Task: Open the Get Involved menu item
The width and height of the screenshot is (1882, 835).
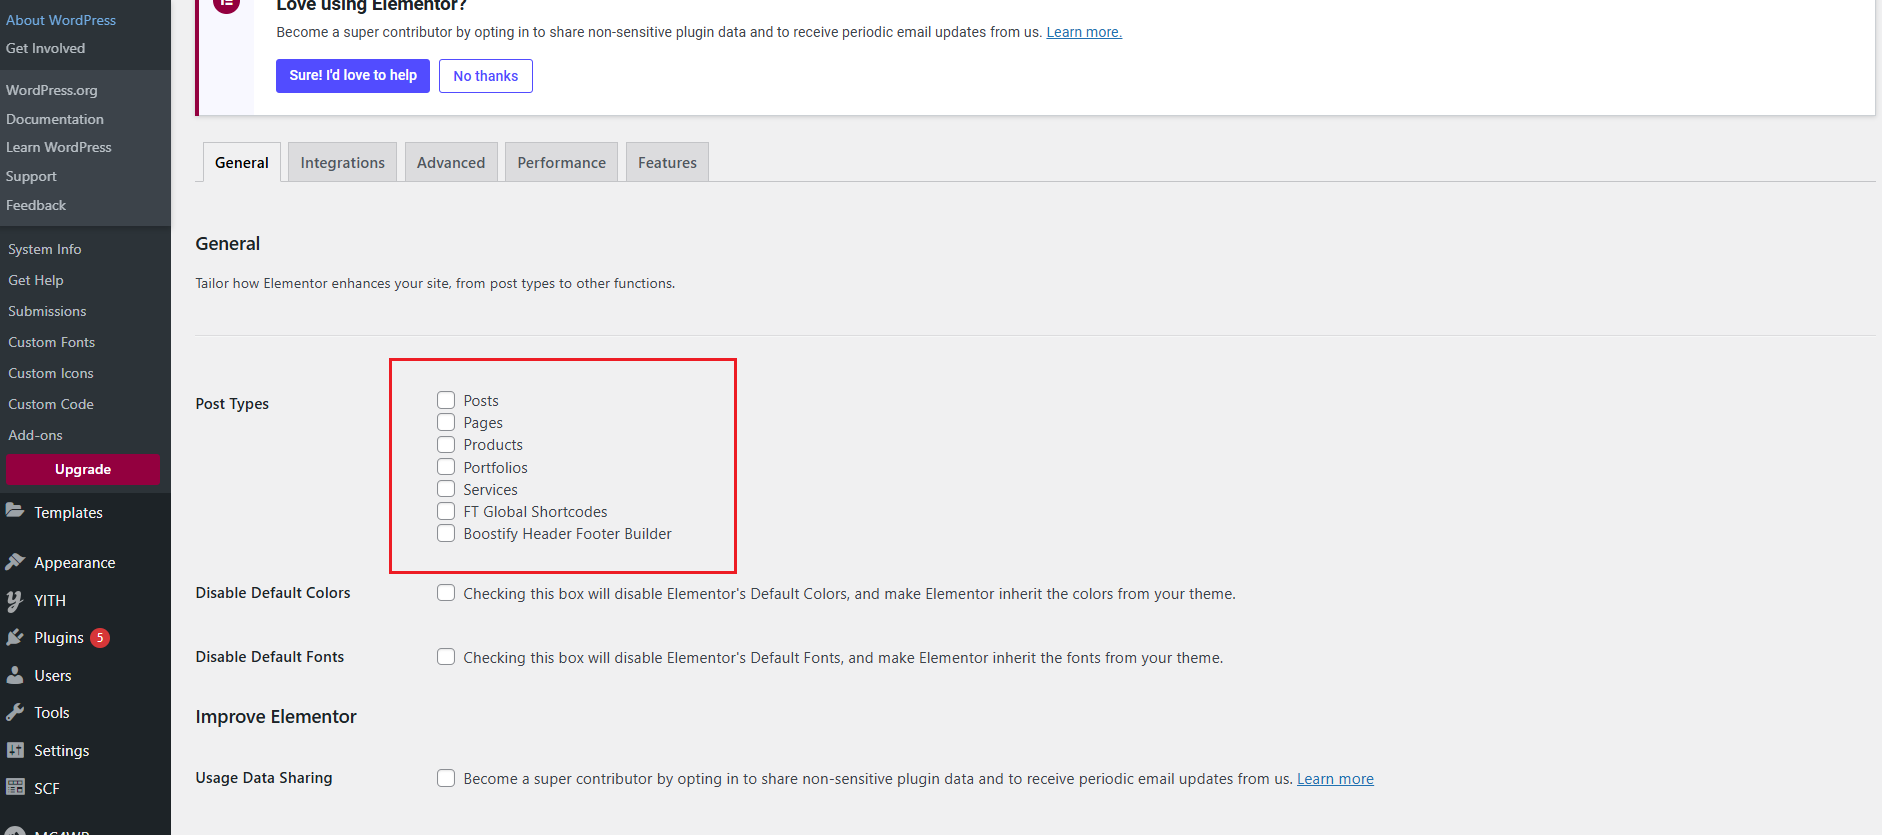Action: (x=46, y=48)
